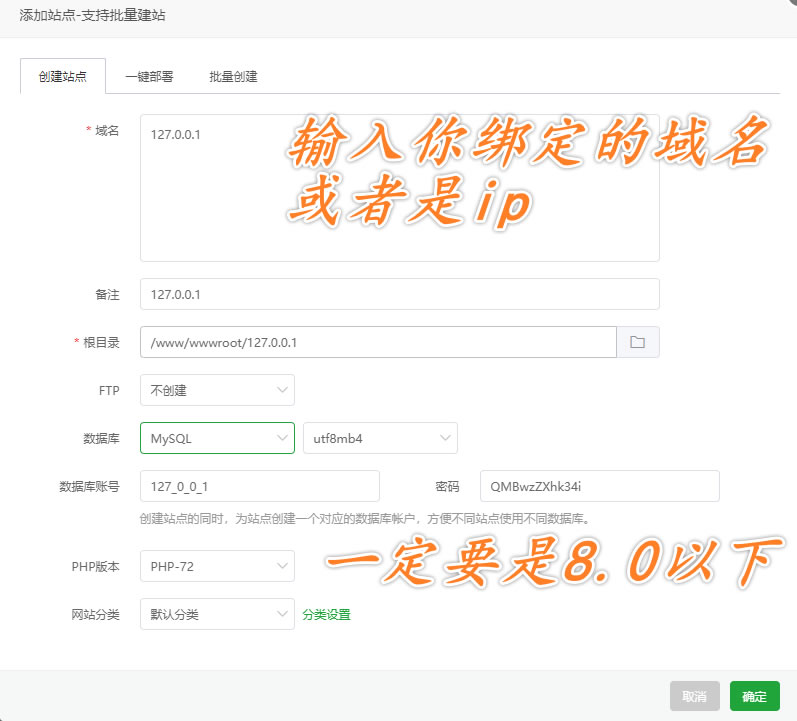This screenshot has height=721, width=797.
Task: Focus the 备注 input field
Action: coord(399,294)
